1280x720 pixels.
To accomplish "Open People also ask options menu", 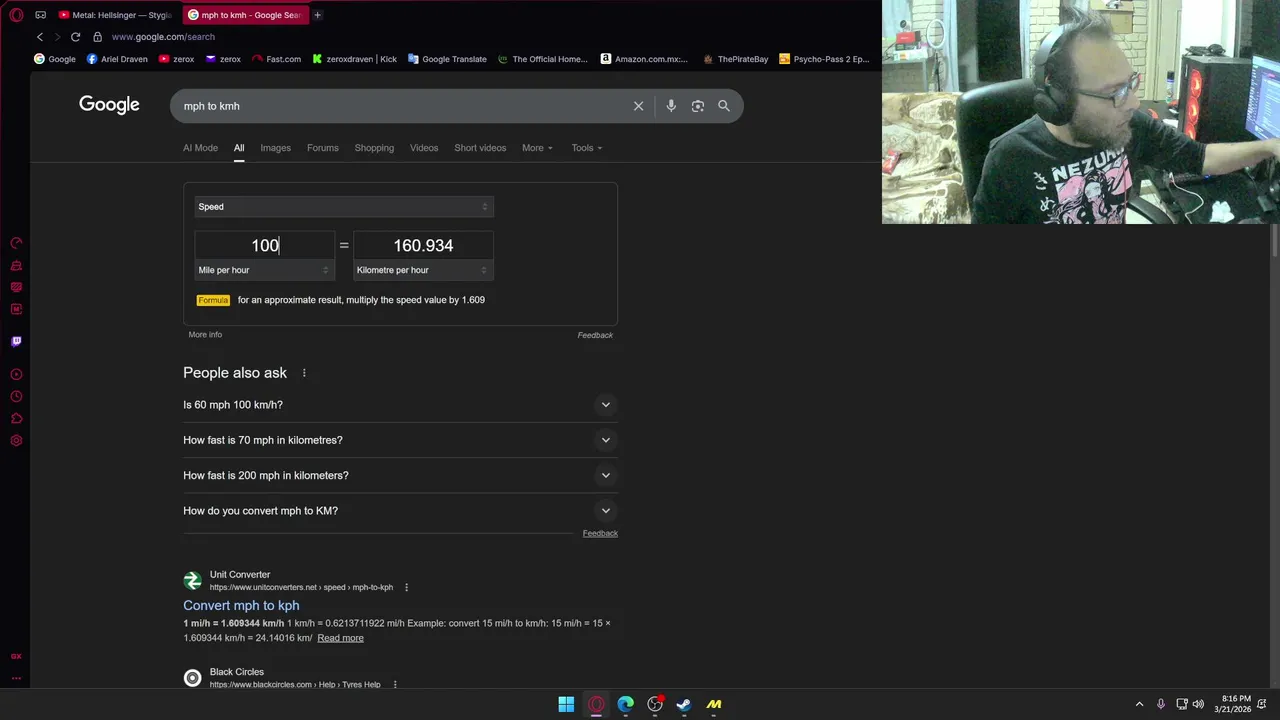I will click(304, 373).
